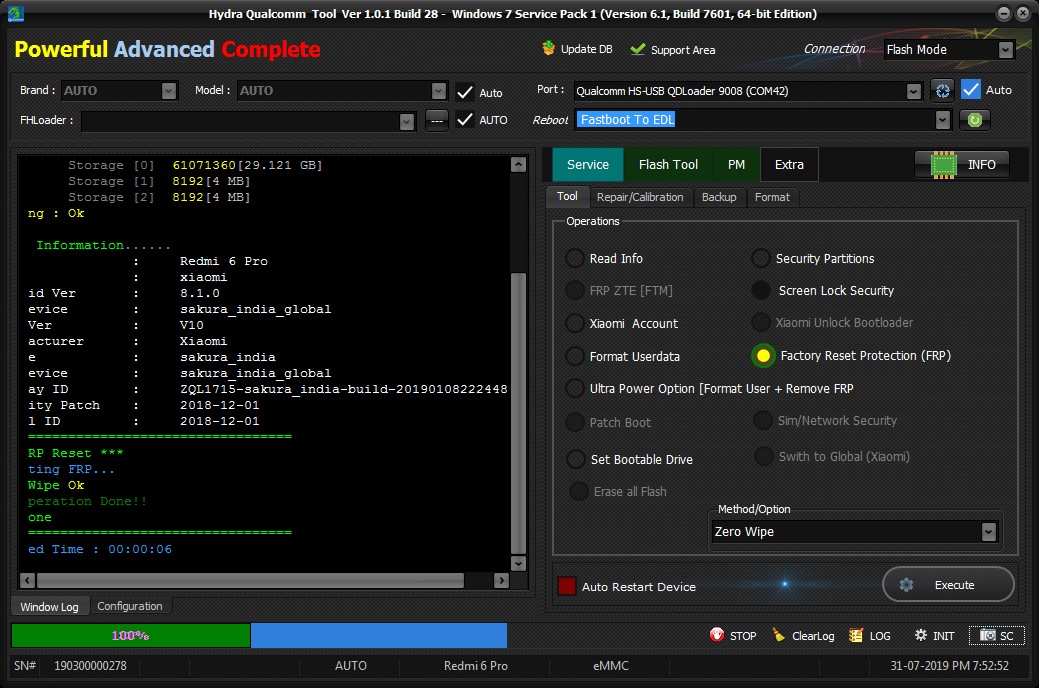
Task: Select Ultra Power Option radio
Action: (574, 388)
